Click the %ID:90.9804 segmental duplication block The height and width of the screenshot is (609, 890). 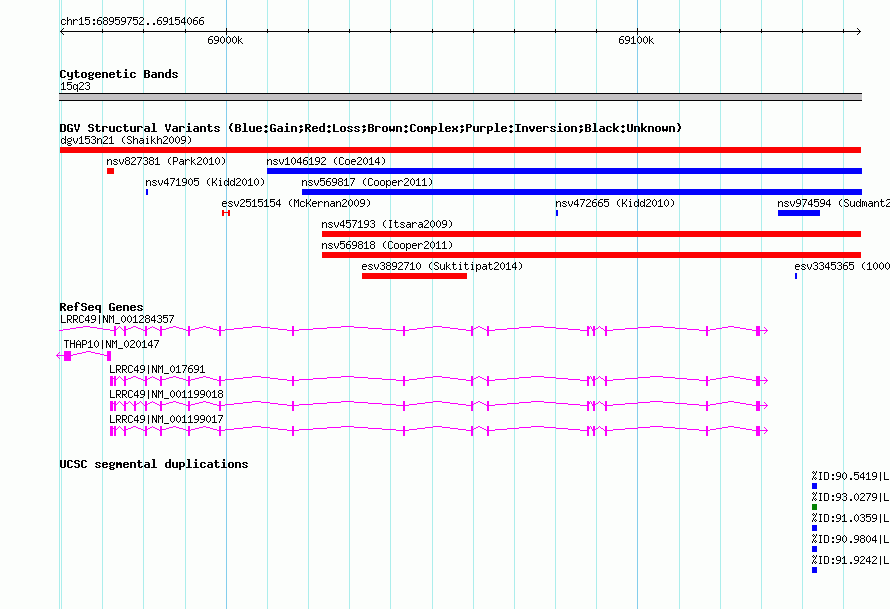[815, 549]
